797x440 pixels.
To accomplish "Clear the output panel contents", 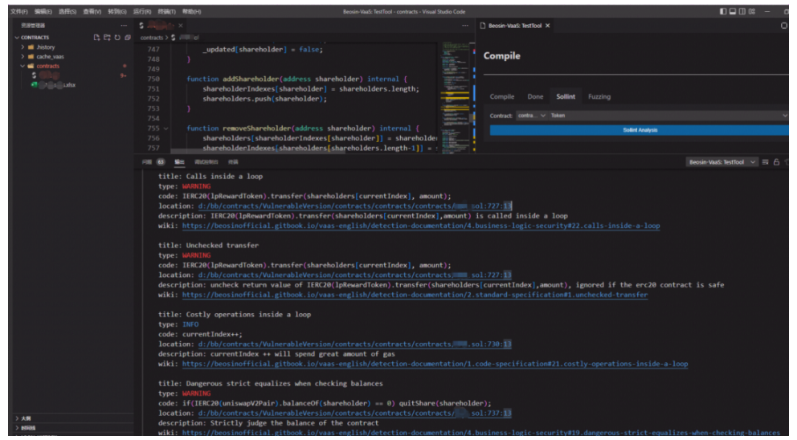I will (x=765, y=162).
